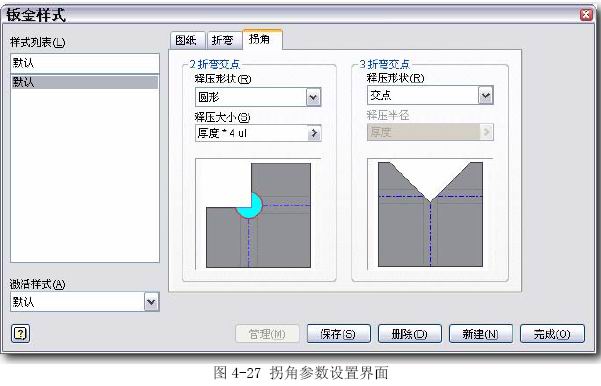This screenshot has height=386, width=601.
Task: Click the disabled arrow beside 释压半径 field
Action: [x=486, y=132]
